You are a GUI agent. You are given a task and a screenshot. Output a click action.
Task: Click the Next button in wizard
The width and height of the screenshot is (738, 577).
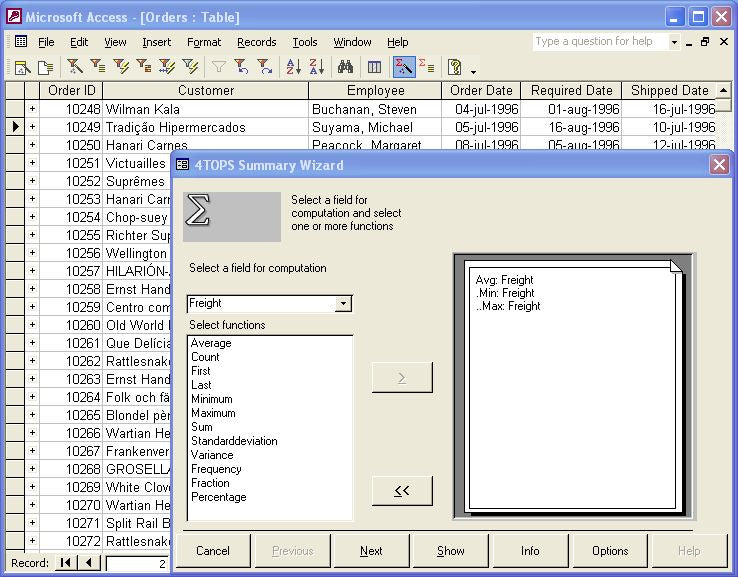371,551
